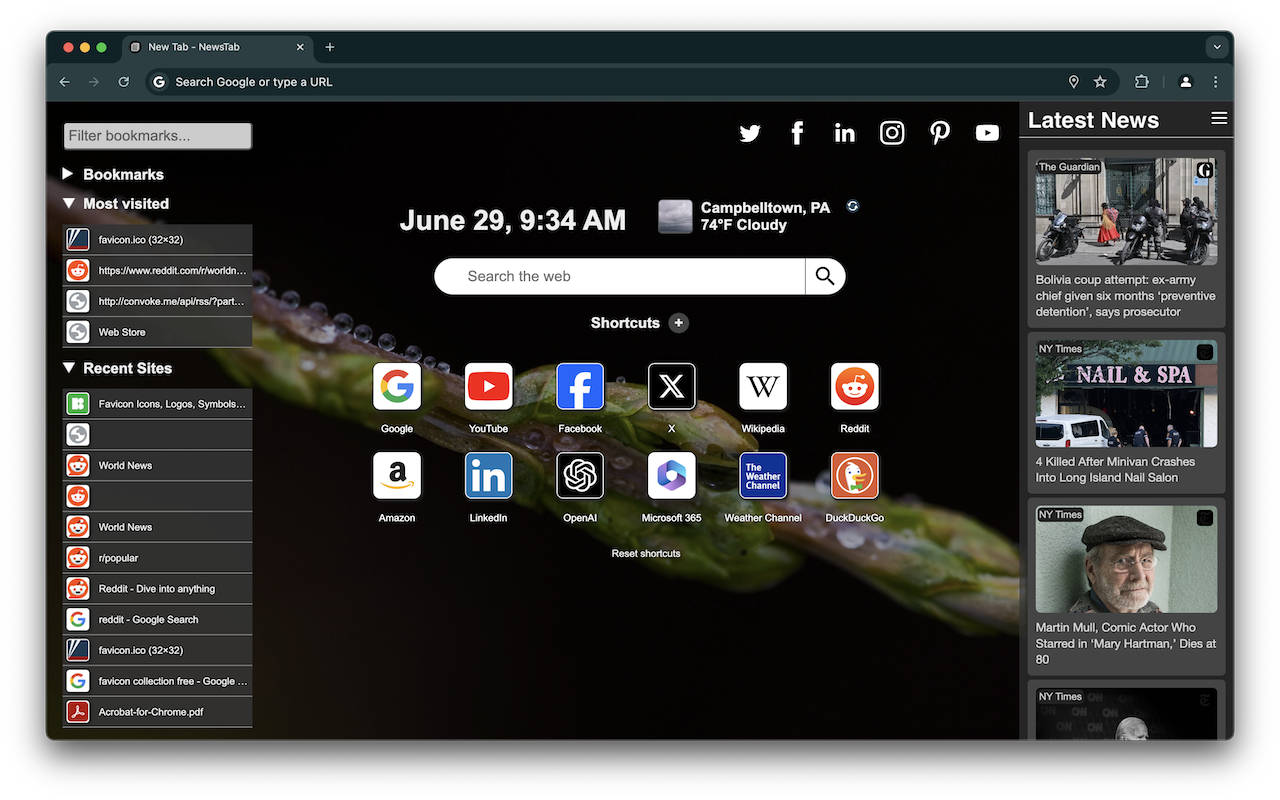Click the Latest News heading
Screen dimensions: 1280x800
click(x=1093, y=120)
